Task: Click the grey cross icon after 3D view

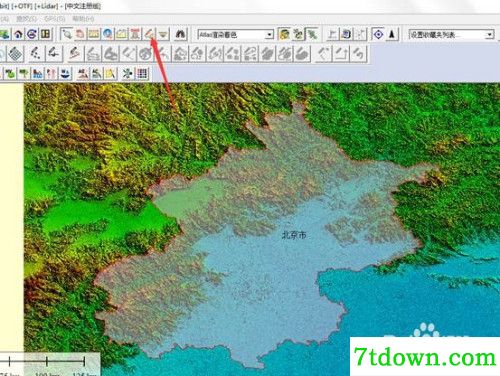Action: [x=360, y=34]
